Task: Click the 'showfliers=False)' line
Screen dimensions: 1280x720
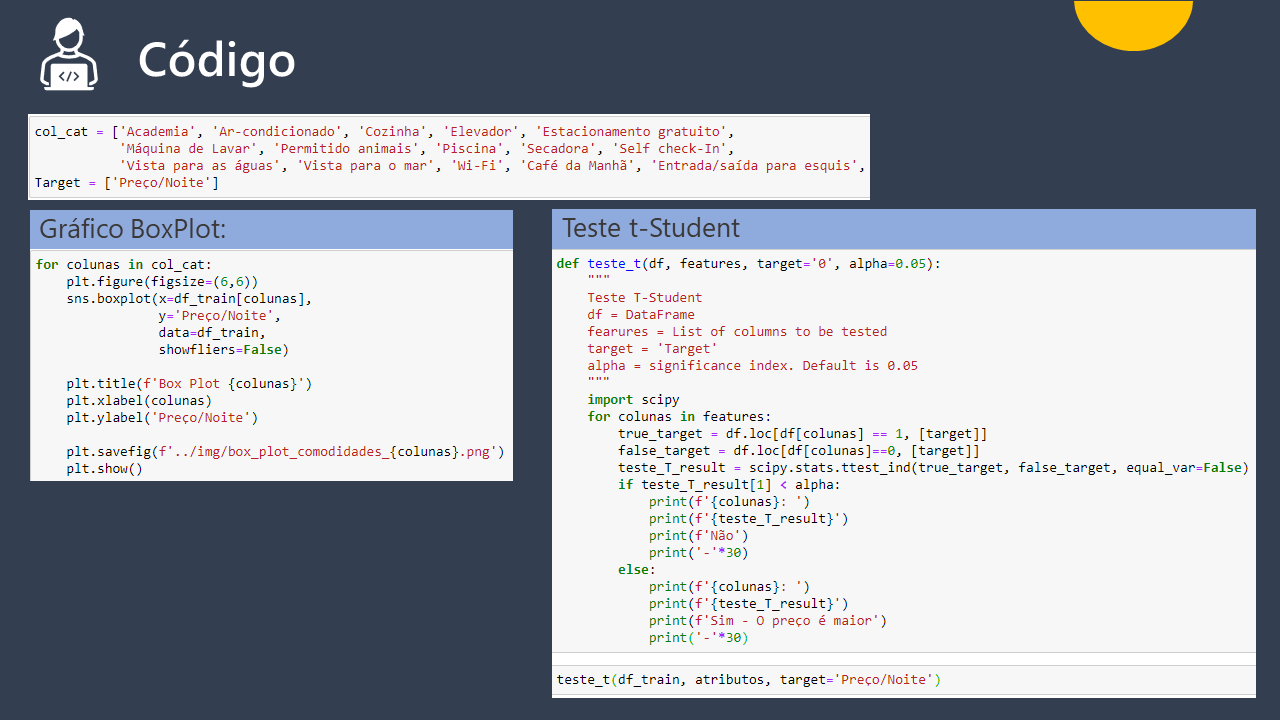Action: click(223, 349)
